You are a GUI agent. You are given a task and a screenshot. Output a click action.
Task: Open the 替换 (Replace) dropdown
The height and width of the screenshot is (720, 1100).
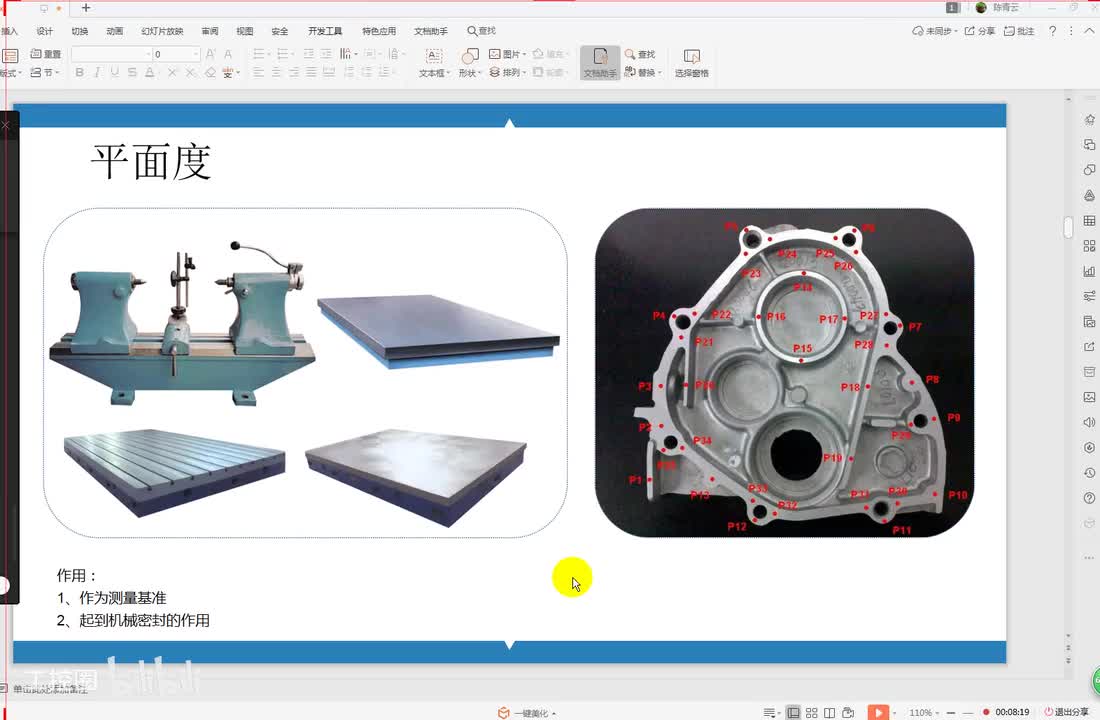coord(643,72)
